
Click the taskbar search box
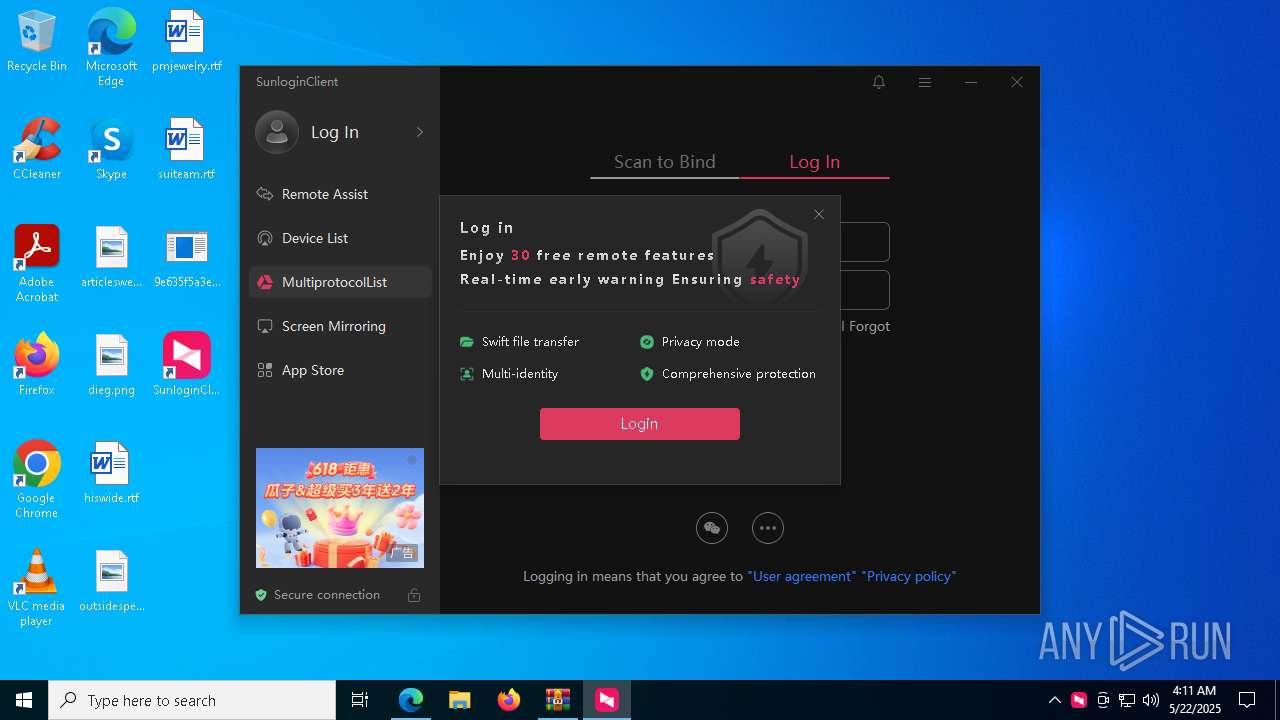click(192, 700)
